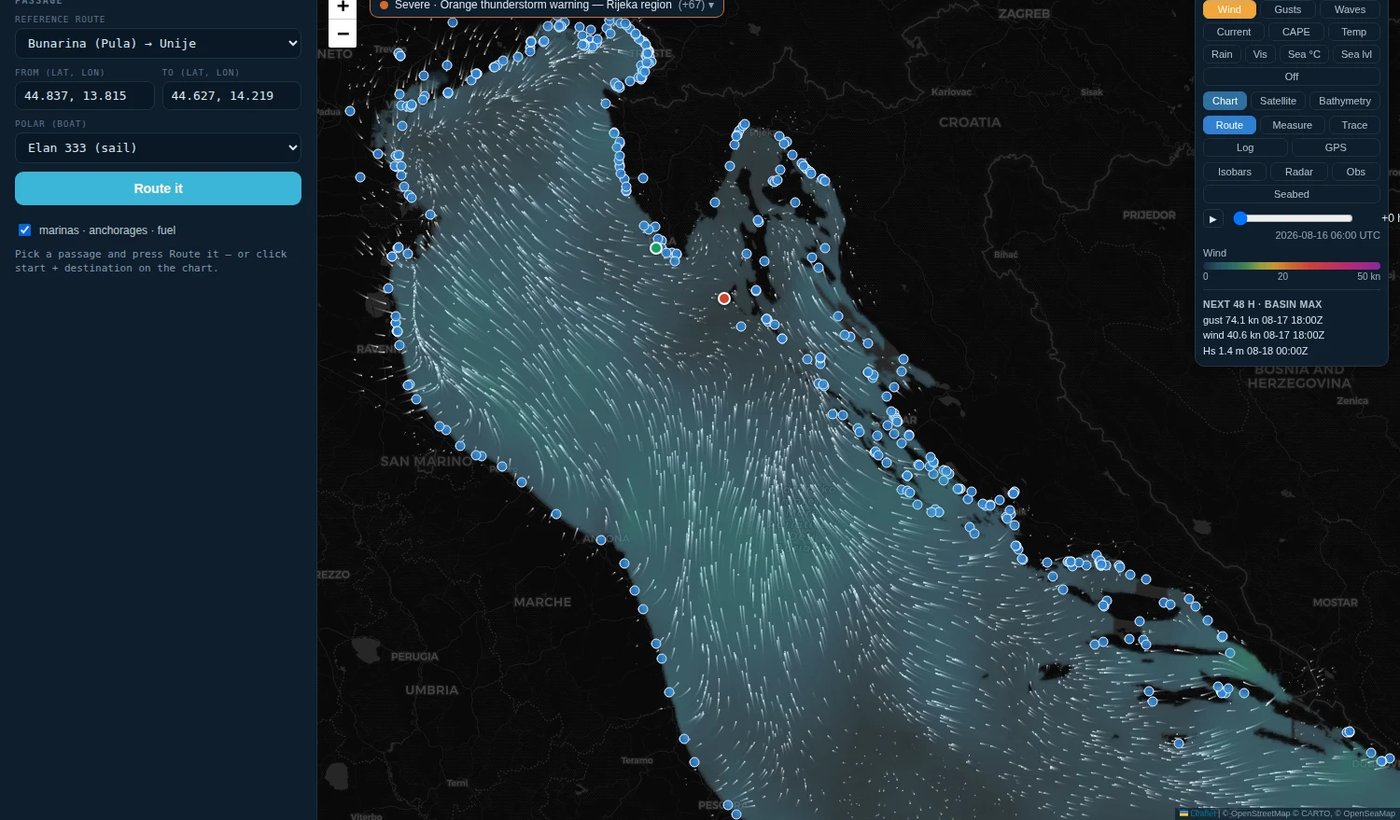1400x820 pixels.
Task: Turn overlay Off
Action: point(1291,76)
